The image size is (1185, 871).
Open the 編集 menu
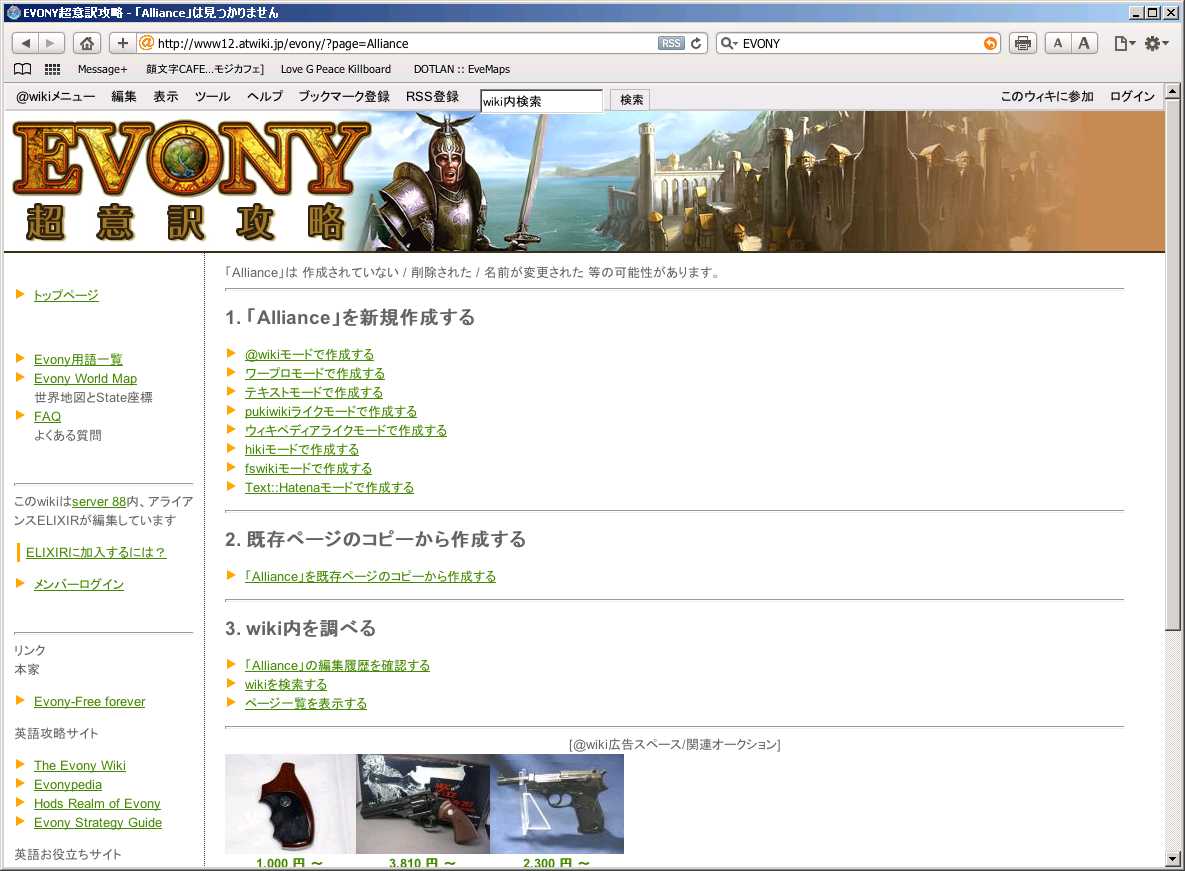[124, 97]
